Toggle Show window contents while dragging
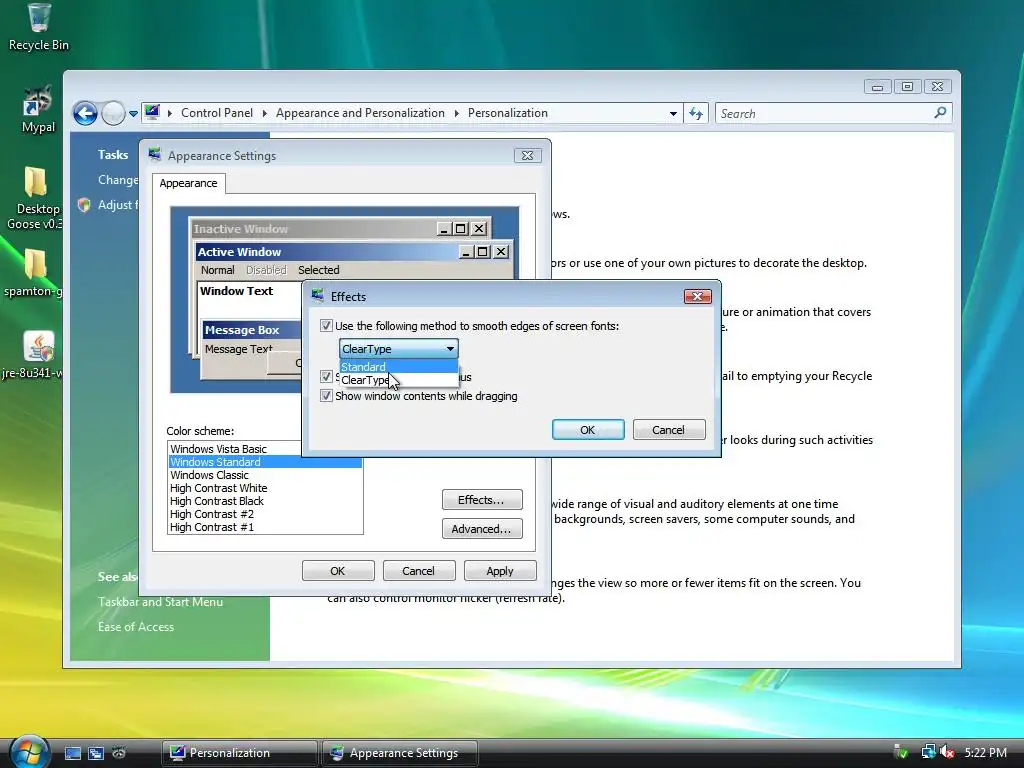The image size is (1024, 768). click(x=326, y=396)
